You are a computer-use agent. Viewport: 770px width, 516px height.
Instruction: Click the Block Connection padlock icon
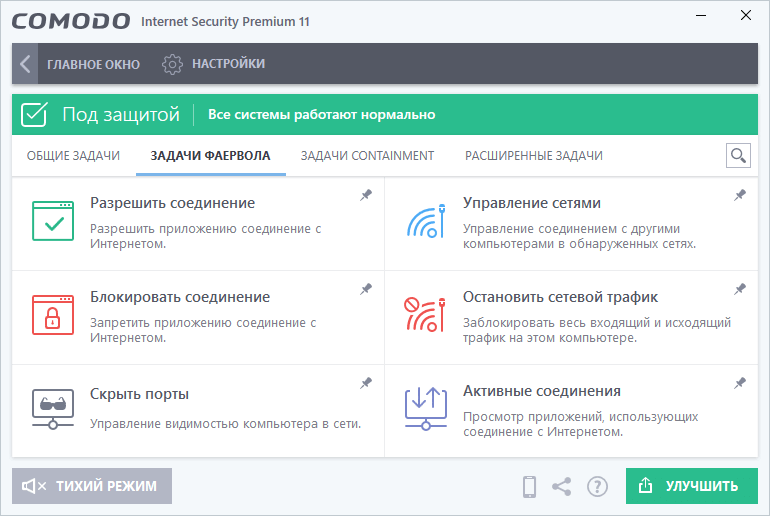pyautogui.click(x=53, y=314)
